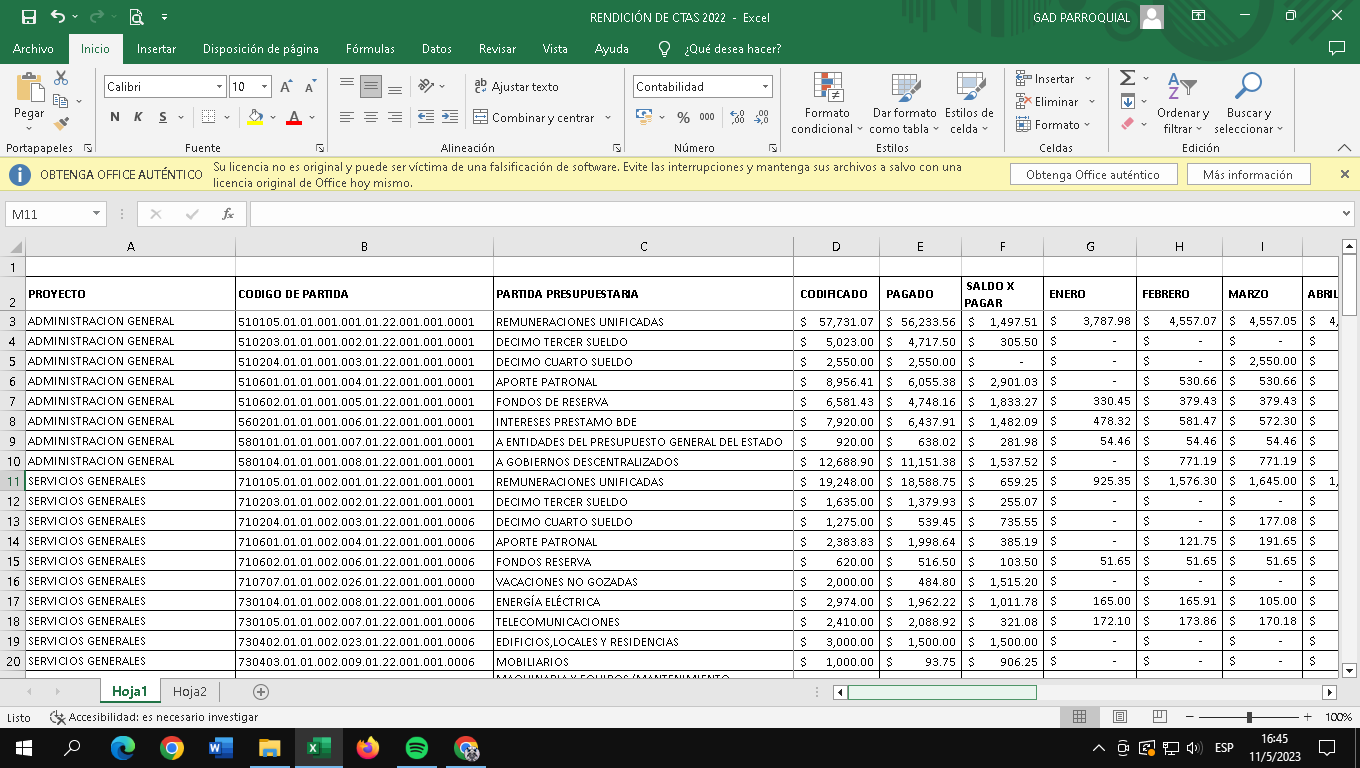The image size is (1360, 768).
Task: Apply Bold formatting with N button
Action: (115, 117)
